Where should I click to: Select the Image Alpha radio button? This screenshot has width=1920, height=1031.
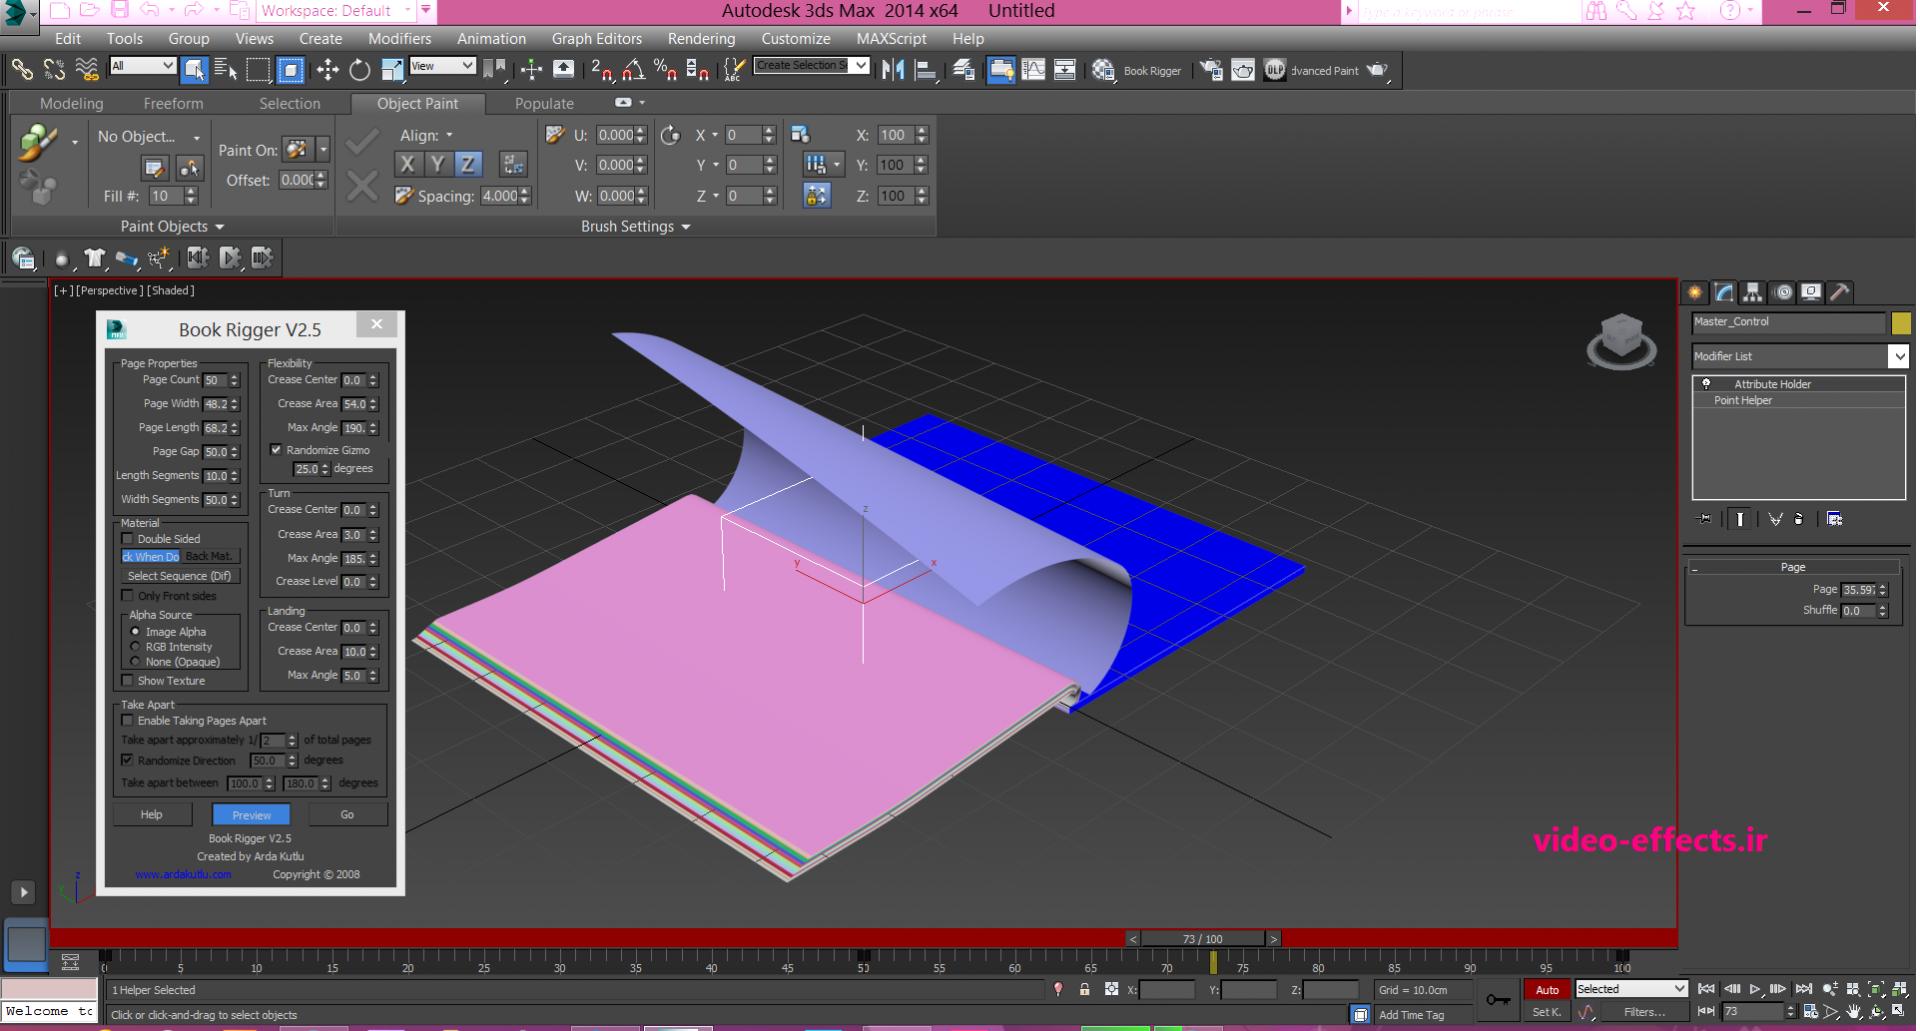135,632
